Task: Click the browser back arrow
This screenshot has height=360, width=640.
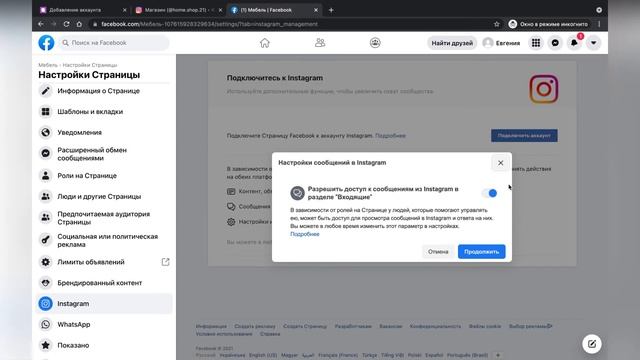Action: 41,24
